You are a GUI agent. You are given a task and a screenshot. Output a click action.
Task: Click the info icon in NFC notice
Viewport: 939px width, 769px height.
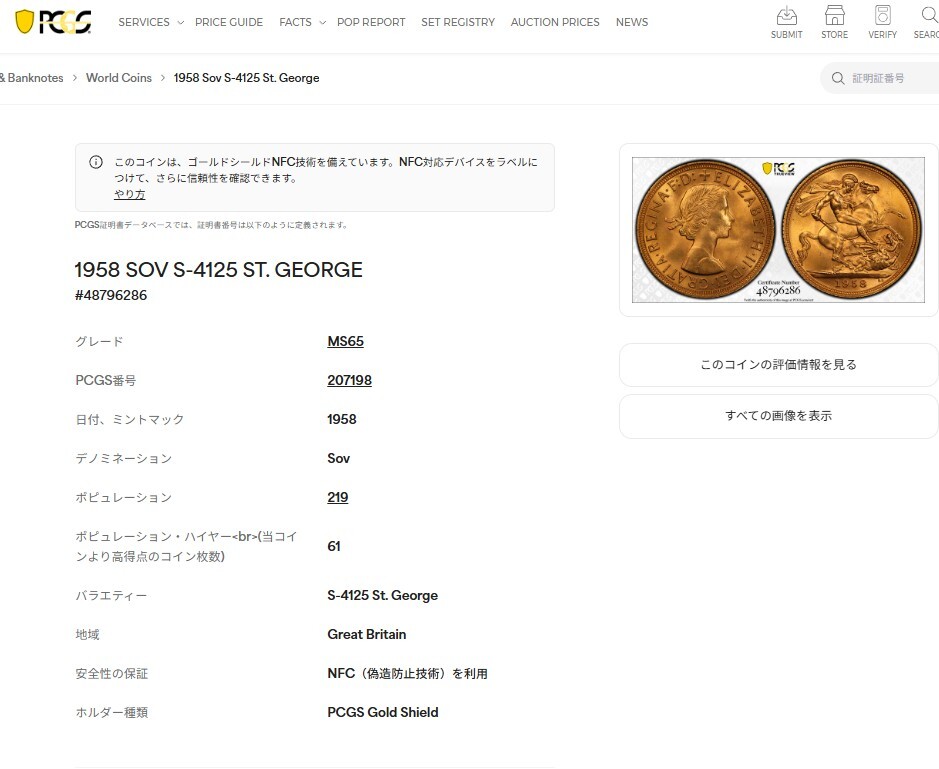[96, 162]
